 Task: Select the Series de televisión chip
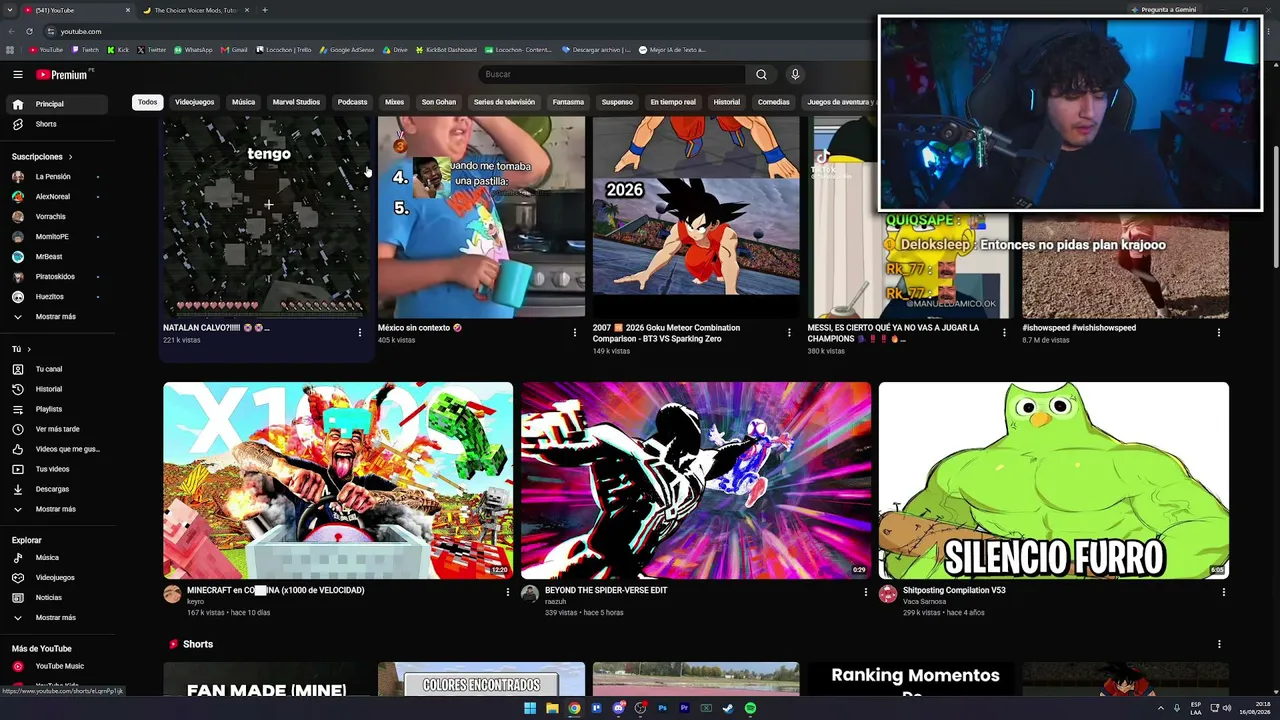504,102
